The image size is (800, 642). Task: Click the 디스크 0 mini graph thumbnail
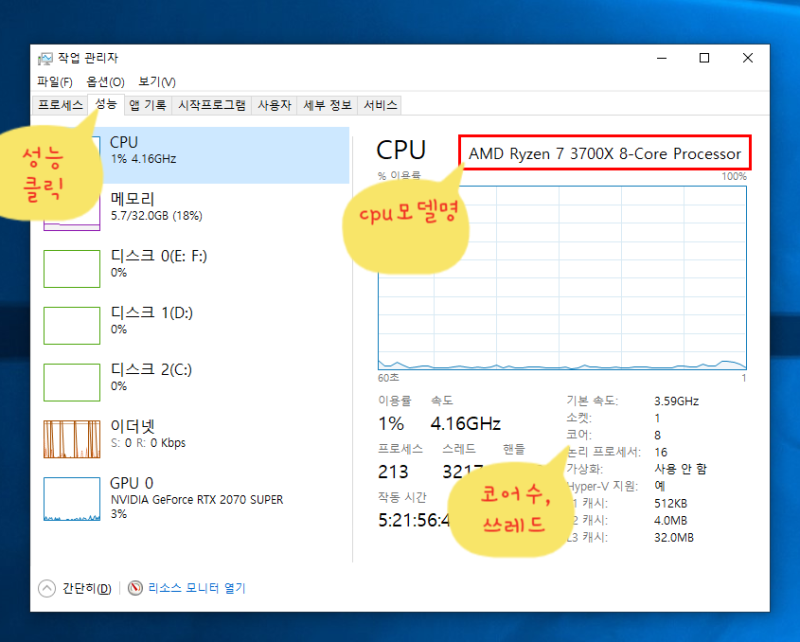click(x=71, y=268)
